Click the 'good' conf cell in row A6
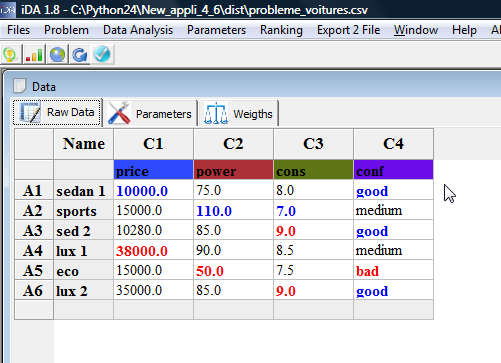501x363 pixels. 394,290
